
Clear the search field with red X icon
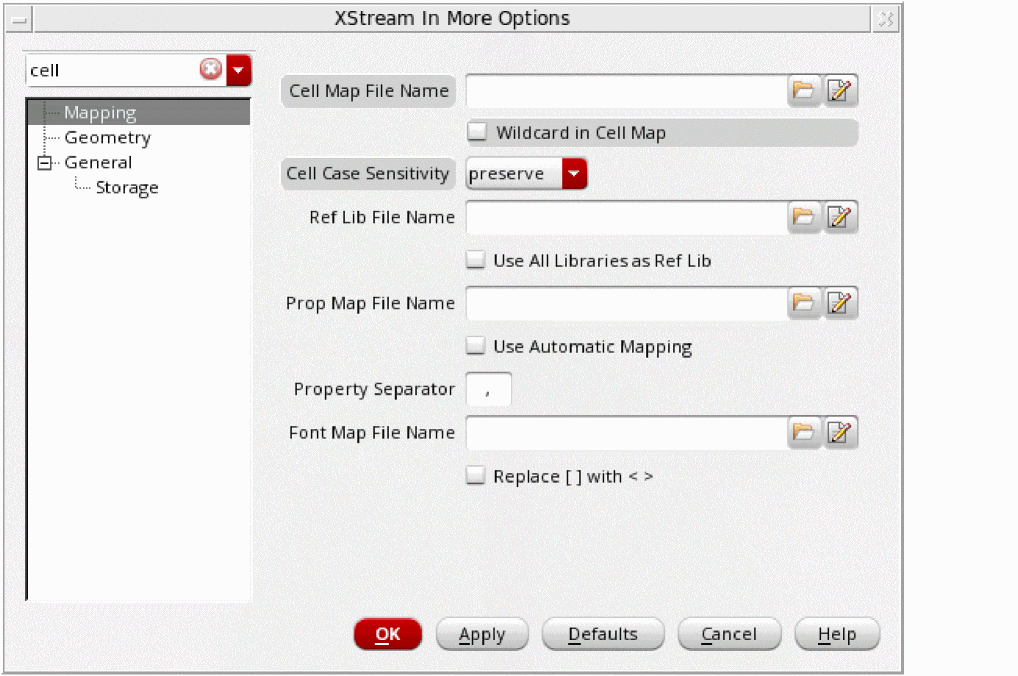point(211,69)
